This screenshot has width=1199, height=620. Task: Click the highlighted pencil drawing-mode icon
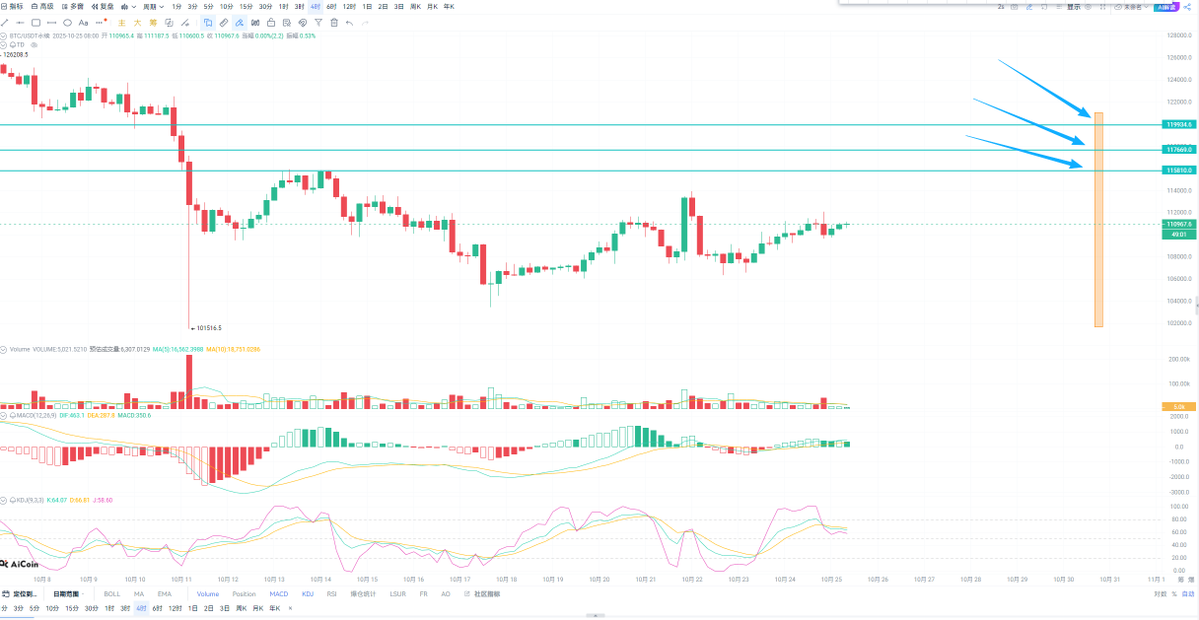coord(239,23)
